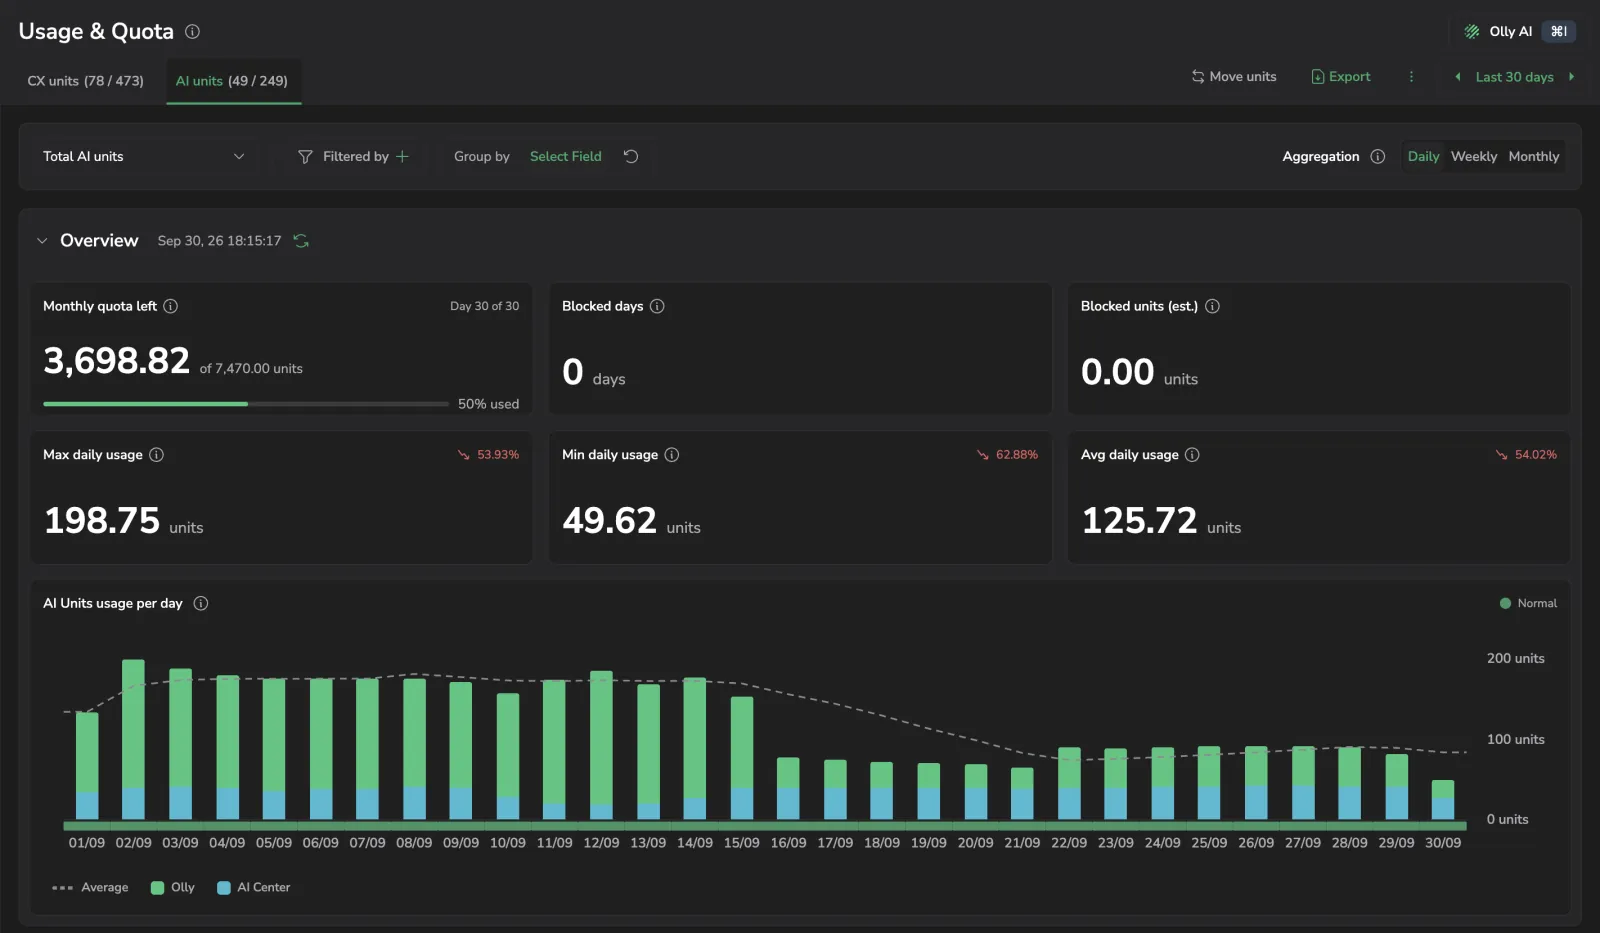
Task: Click the 30/09 bar in the usage chart
Action: click(1443, 800)
